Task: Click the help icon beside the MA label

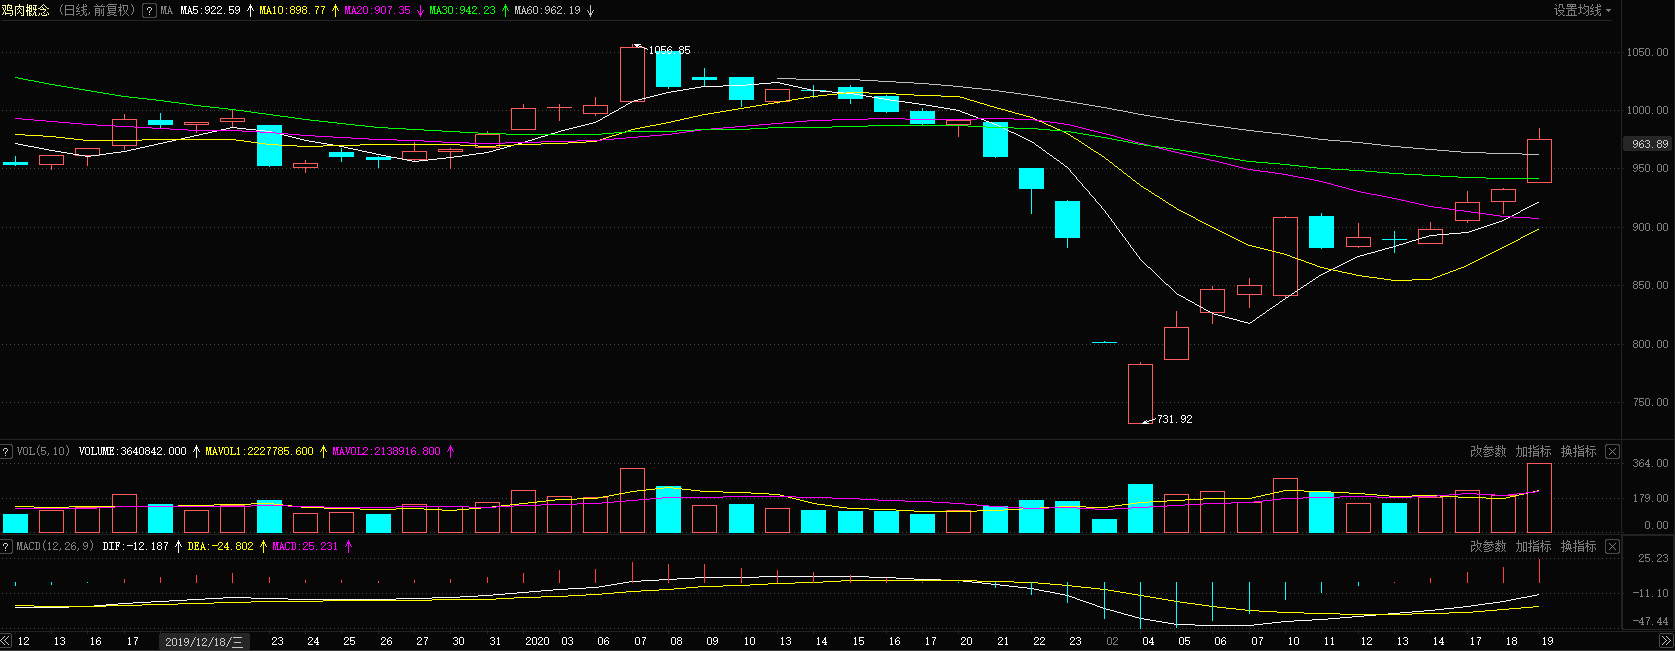Action: tap(149, 11)
